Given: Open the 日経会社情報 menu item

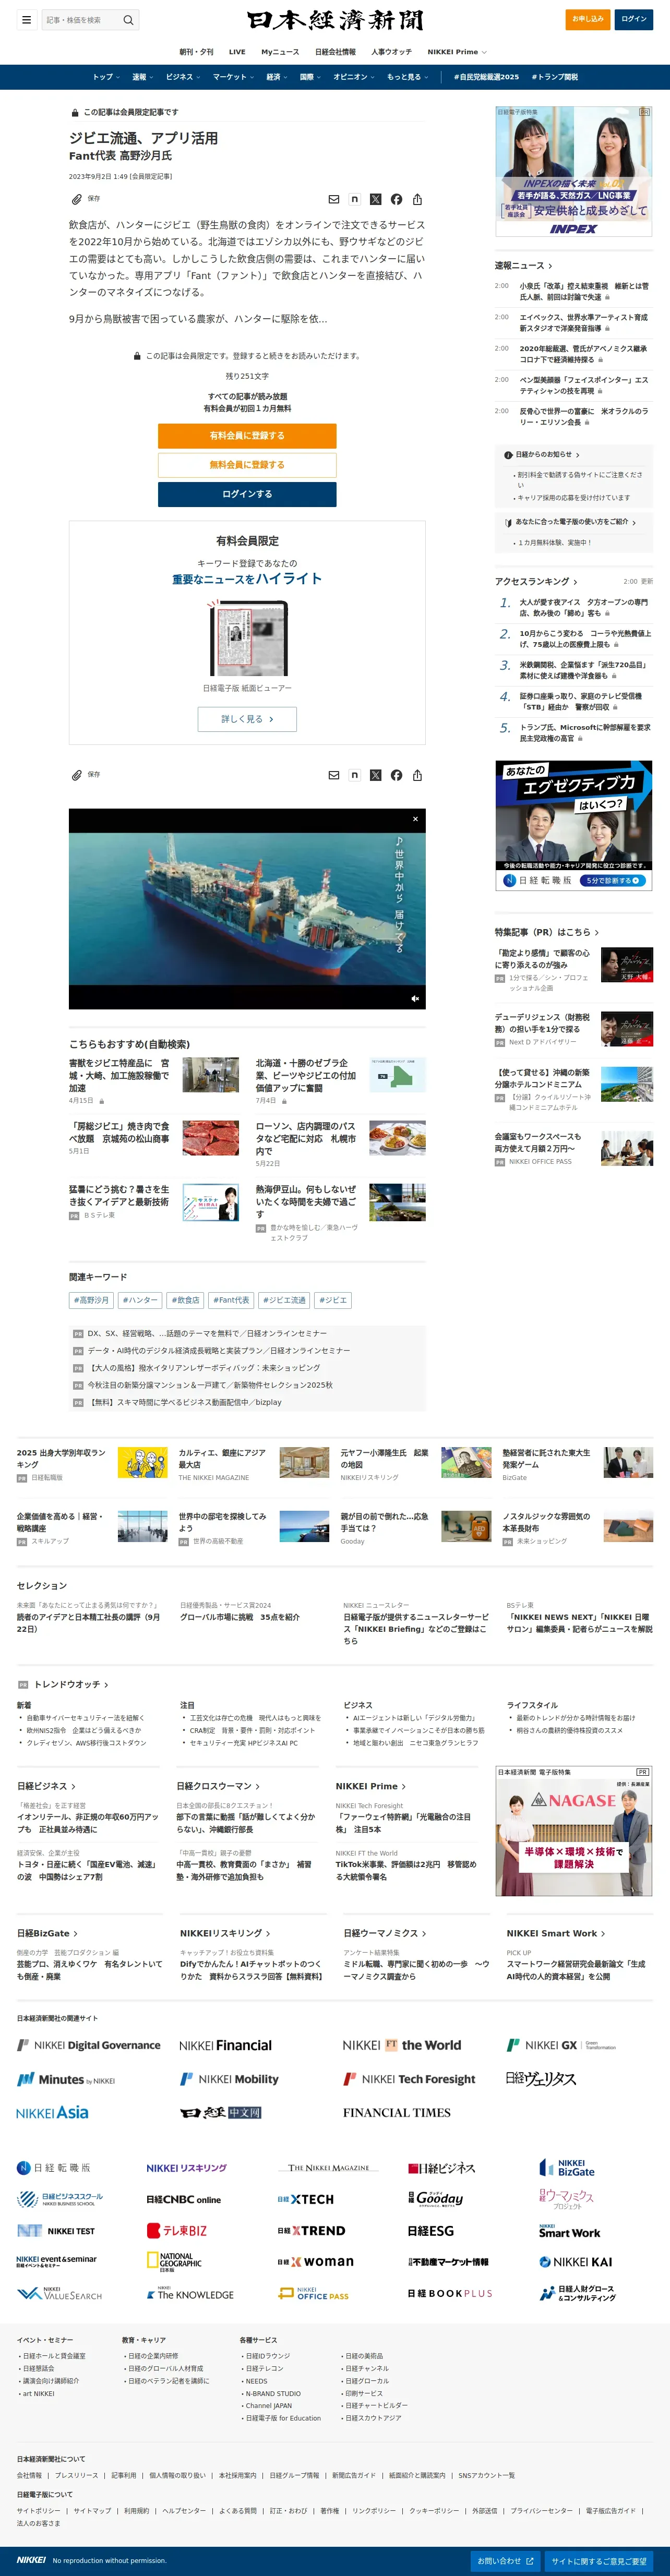Looking at the screenshot, I should (x=335, y=52).
